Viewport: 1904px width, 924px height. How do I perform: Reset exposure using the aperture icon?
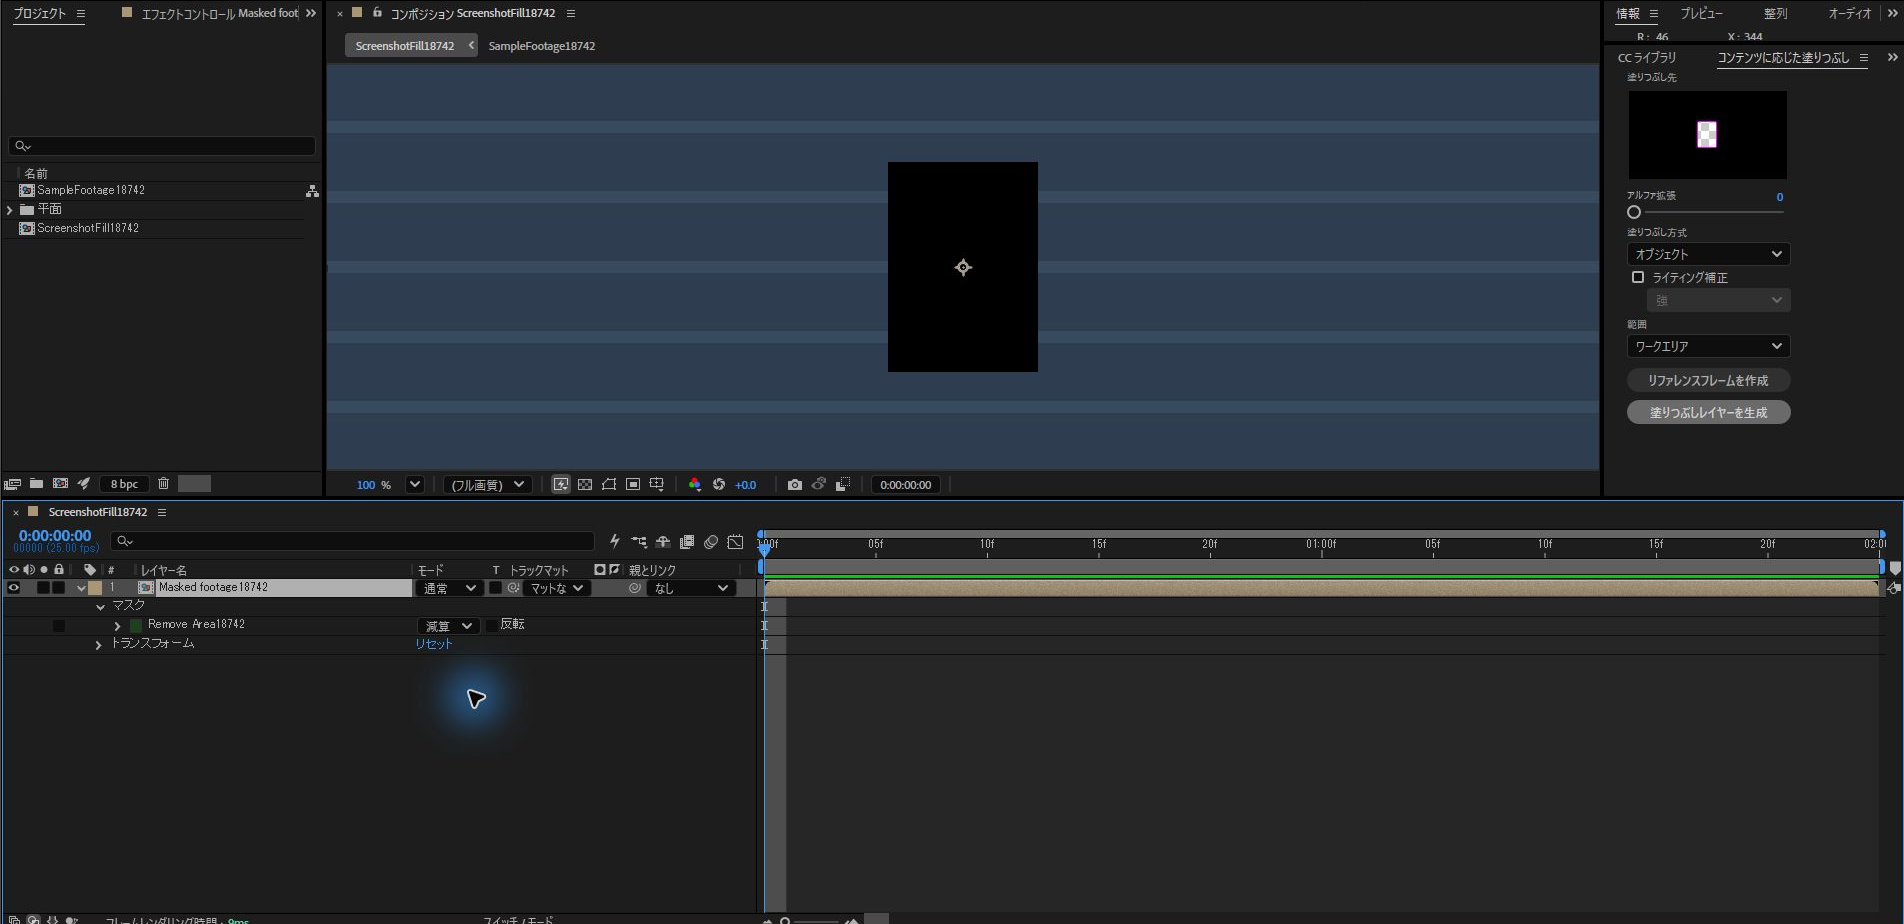point(719,485)
